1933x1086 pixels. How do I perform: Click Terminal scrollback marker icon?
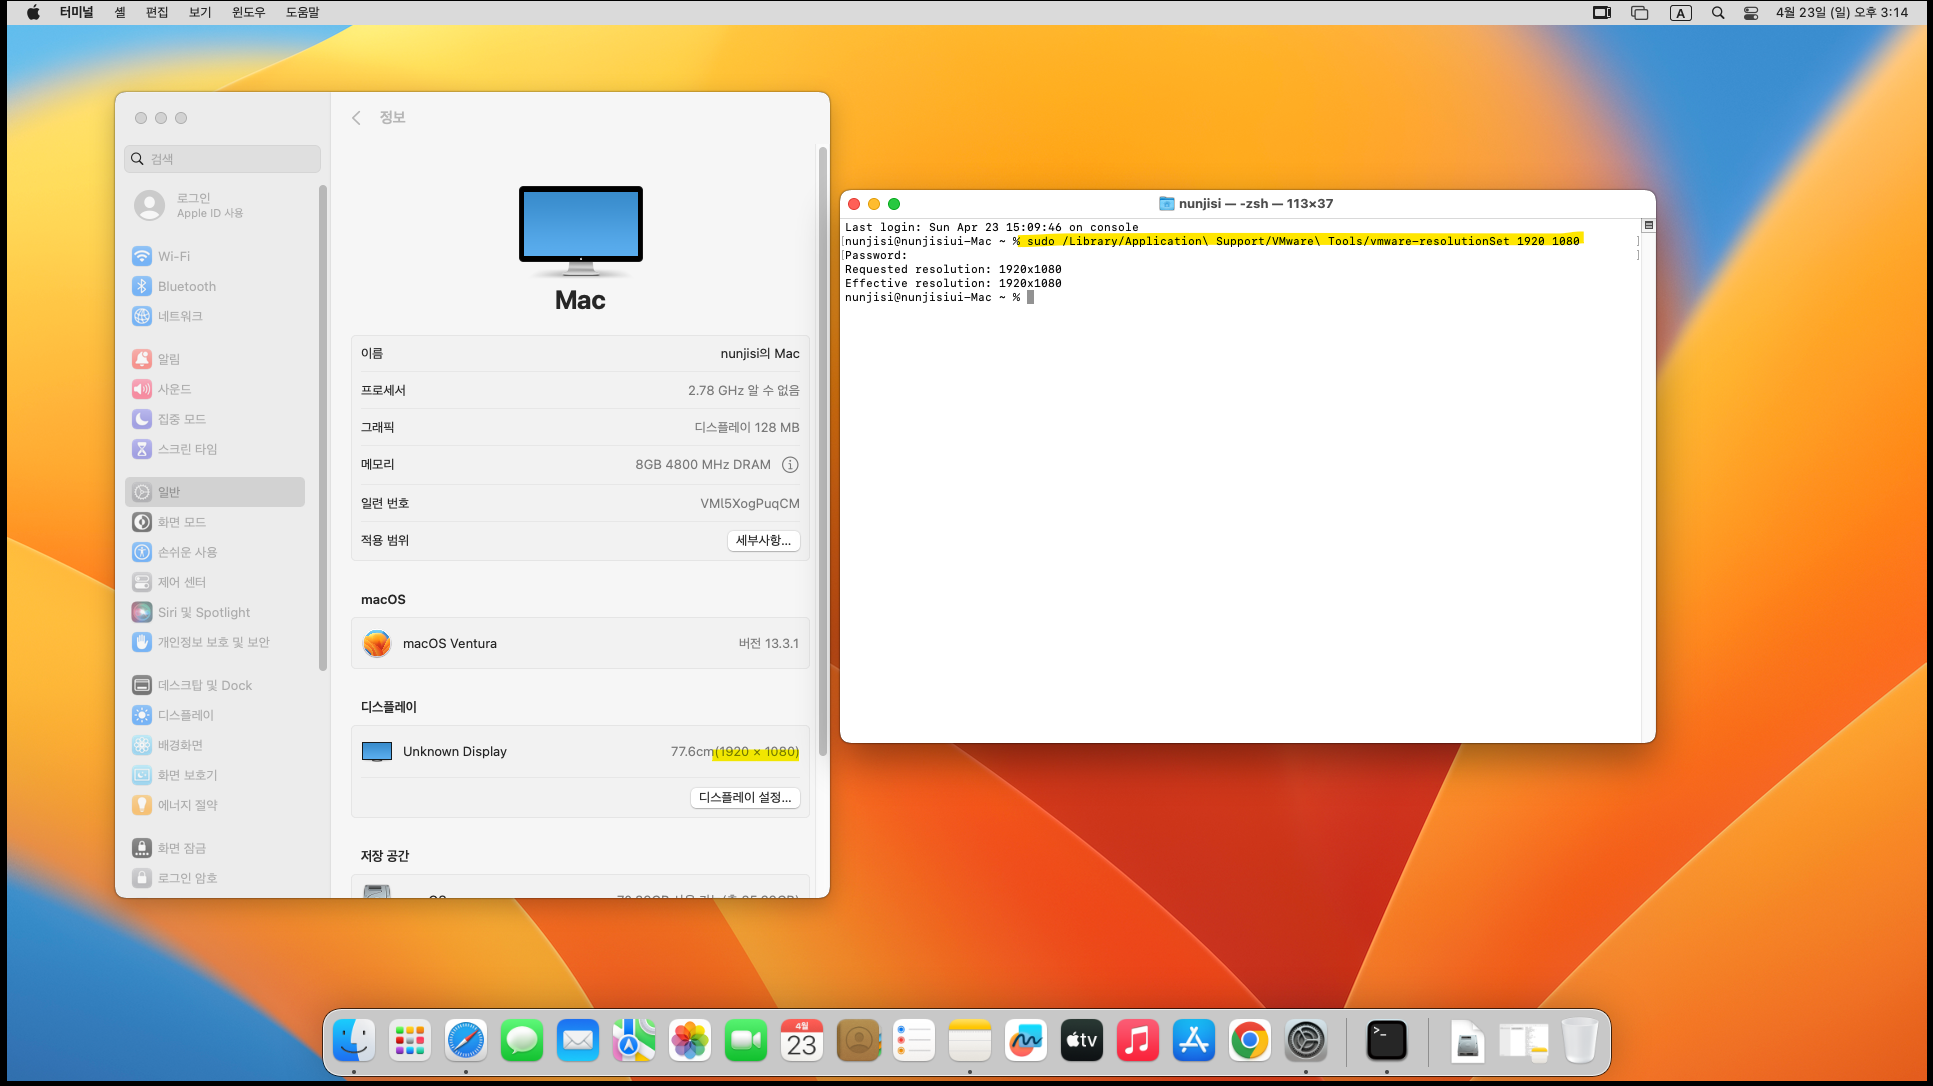(1649, 225)
